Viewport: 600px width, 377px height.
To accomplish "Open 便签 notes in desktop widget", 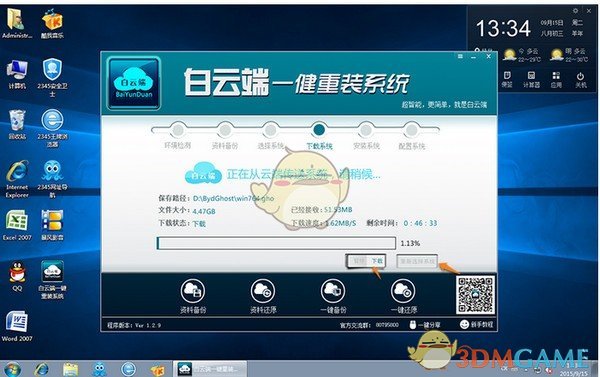I will (507, 79).
